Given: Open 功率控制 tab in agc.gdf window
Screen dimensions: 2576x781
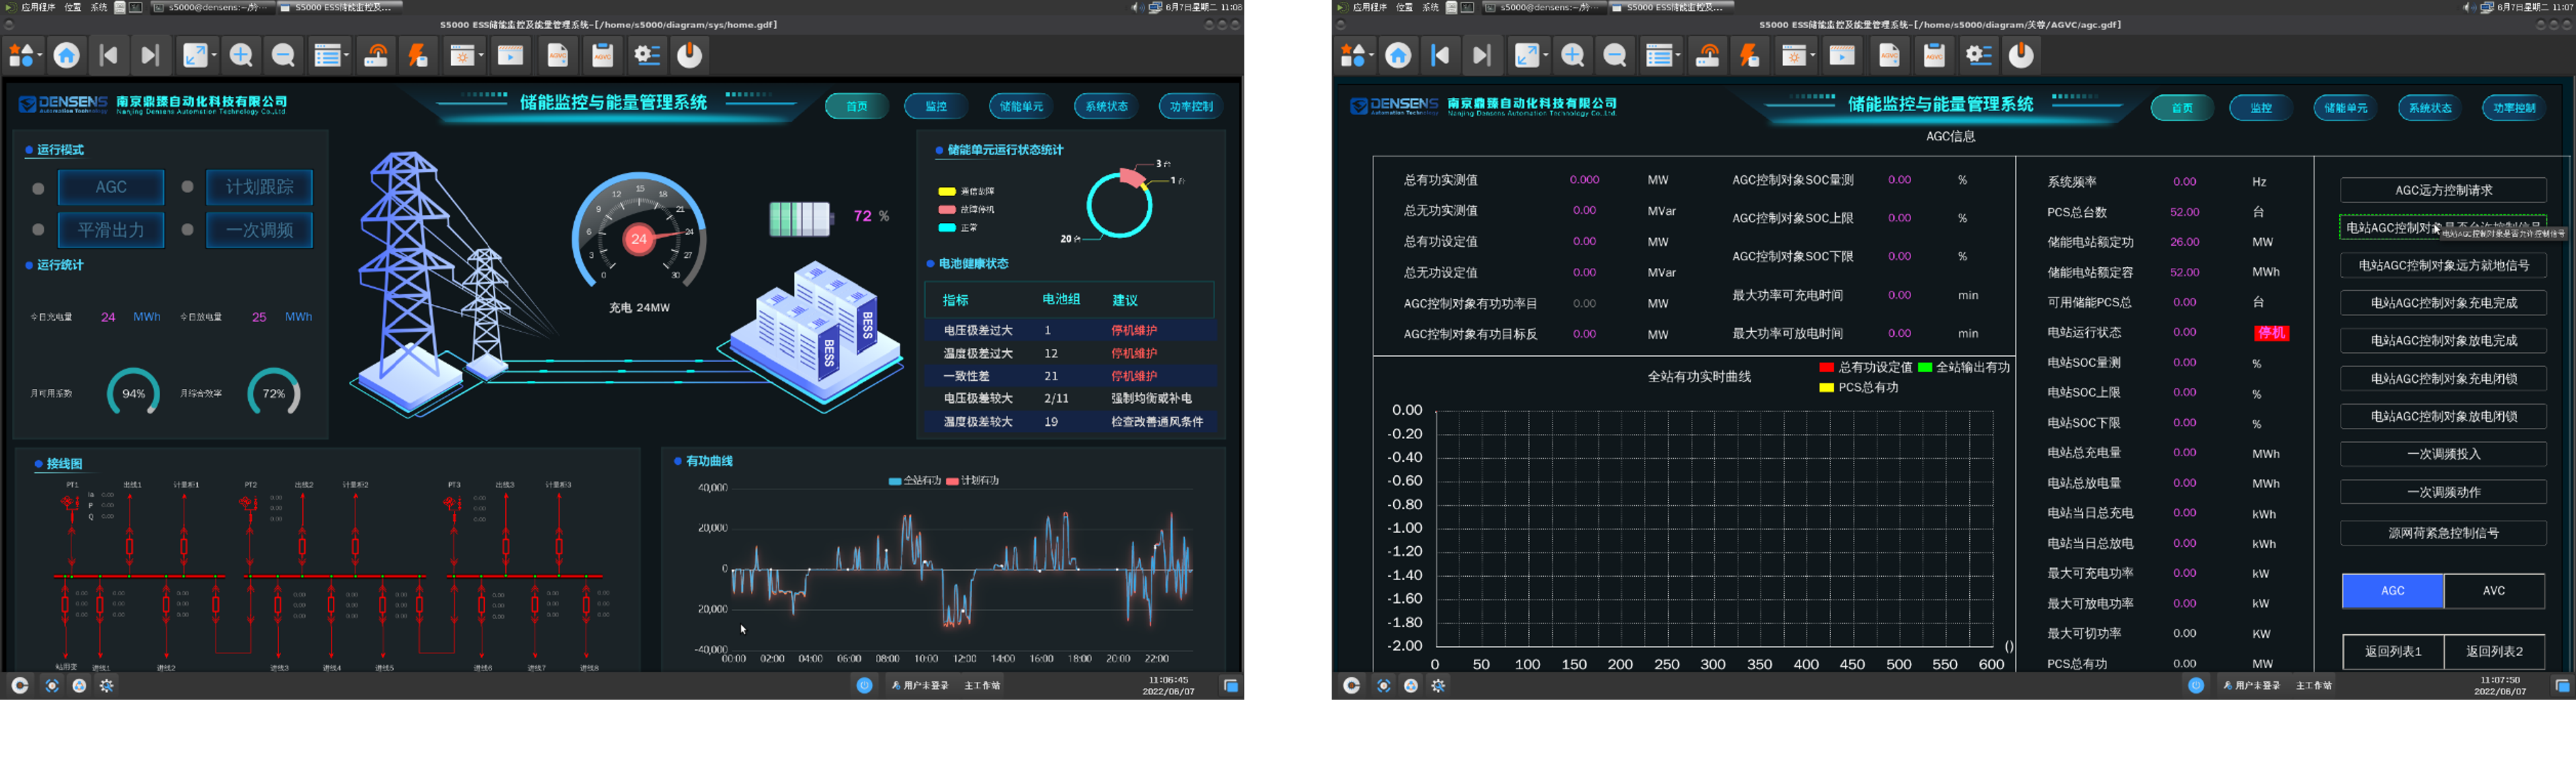Looking at the screenshot, I should coord(2514,108).
